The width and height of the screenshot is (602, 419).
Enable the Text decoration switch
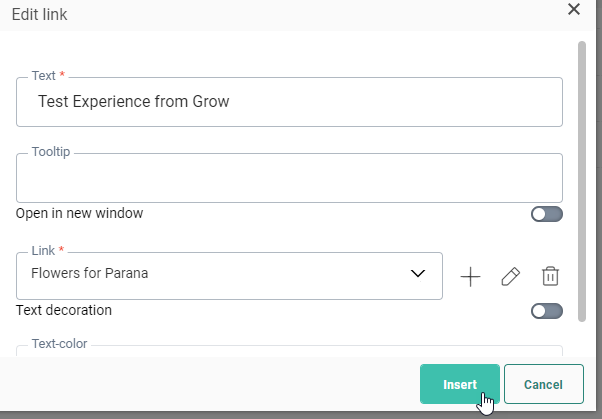[547, 311]
